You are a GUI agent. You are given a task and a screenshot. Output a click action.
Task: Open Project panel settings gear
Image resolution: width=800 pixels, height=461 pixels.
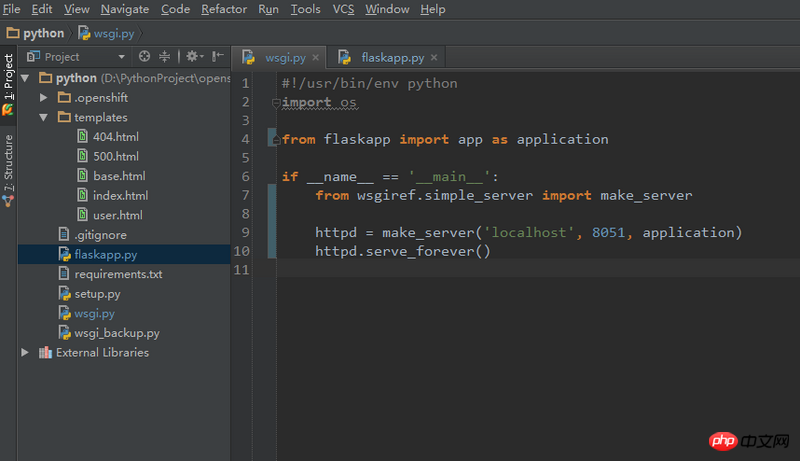(192, 57)
